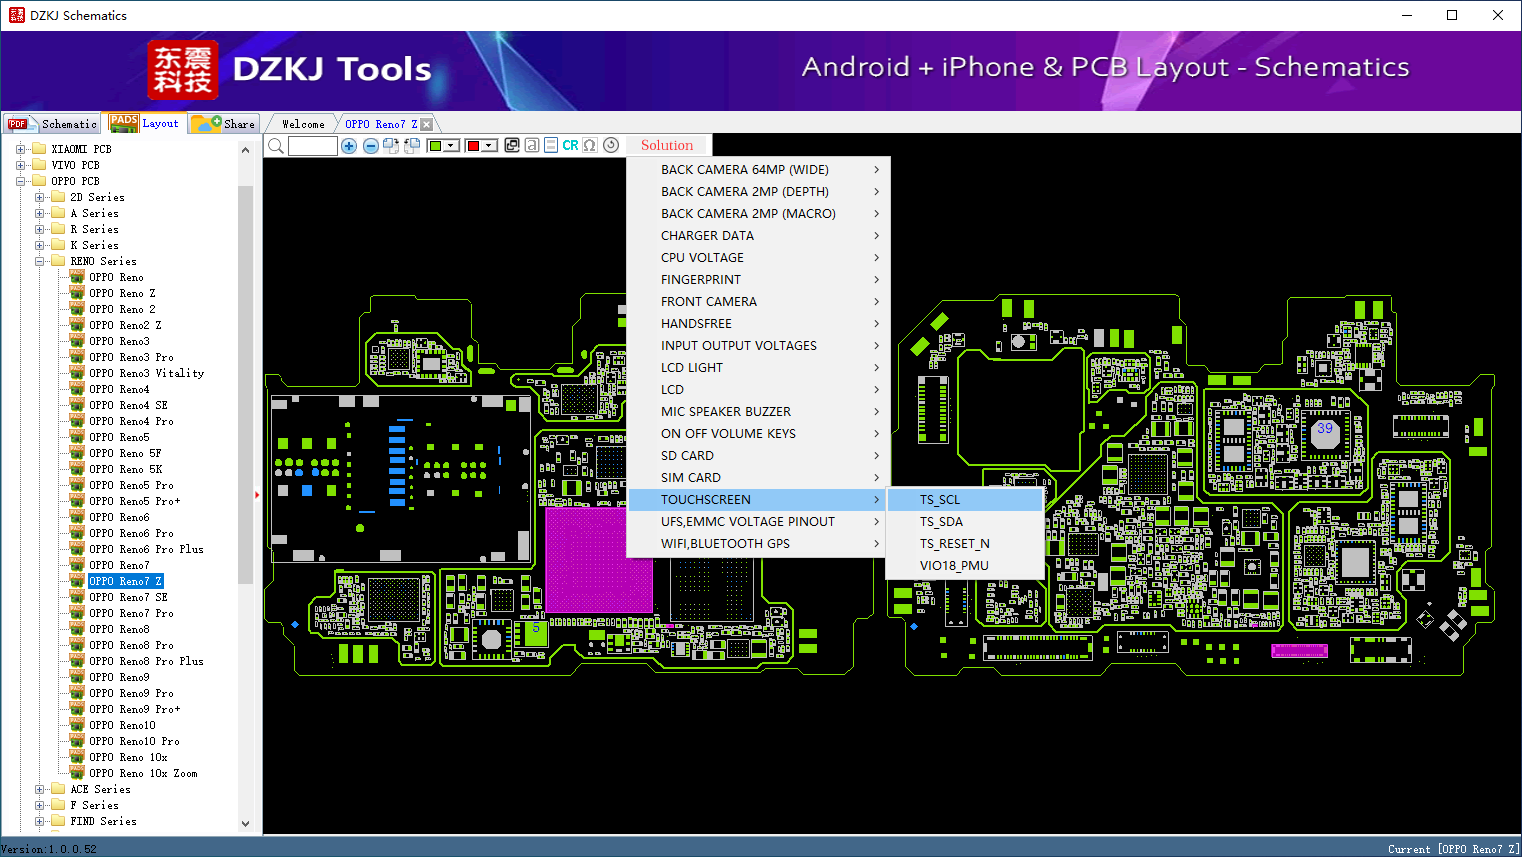
Task: Click the folder icon of XIAOMI PCB
Action: pyautogui.click(x=39, y=149)
